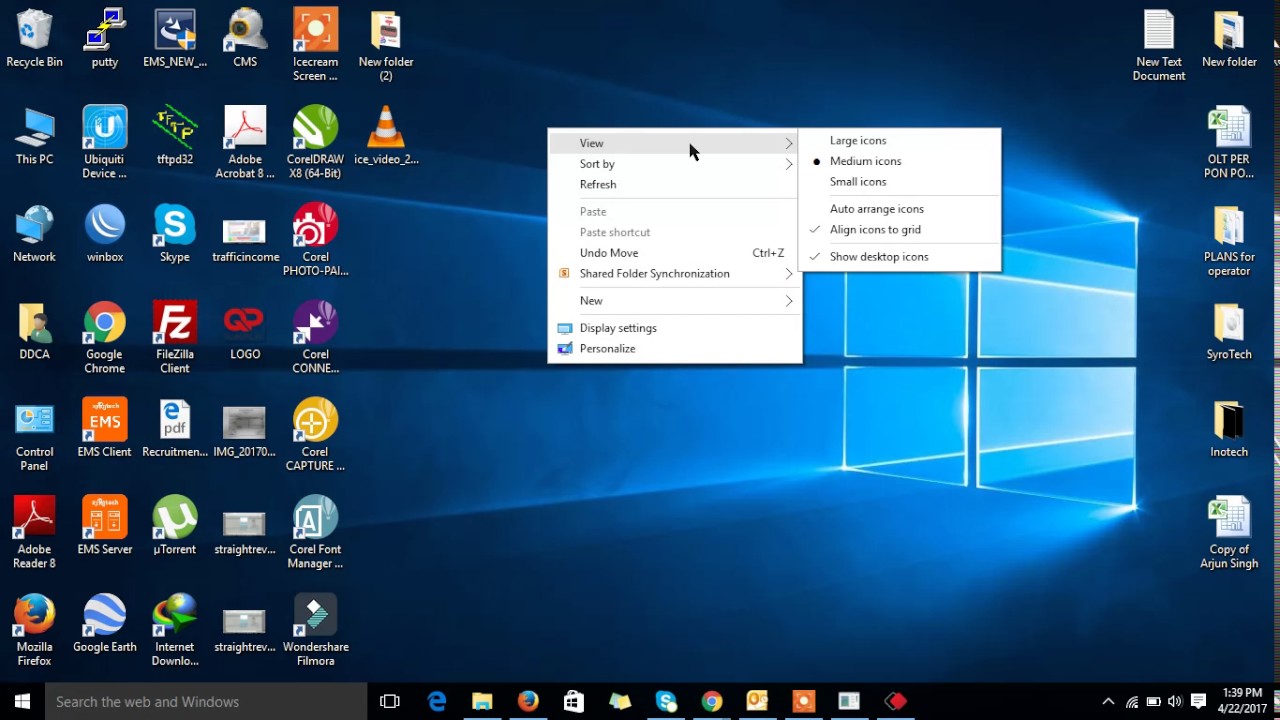Open Windows Store from the taskbar

point(573,702)
